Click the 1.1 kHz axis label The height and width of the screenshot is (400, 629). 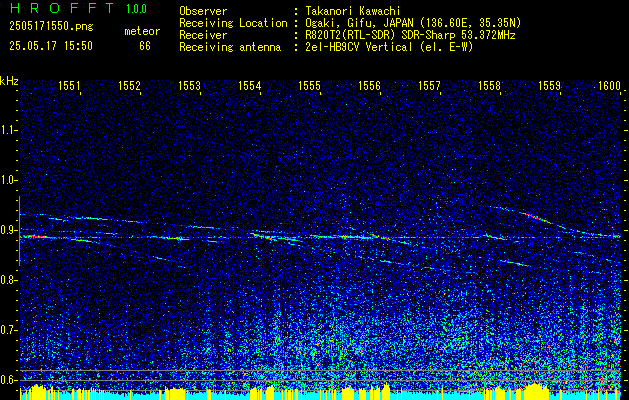pyautogui.click(x=8, y=130)
